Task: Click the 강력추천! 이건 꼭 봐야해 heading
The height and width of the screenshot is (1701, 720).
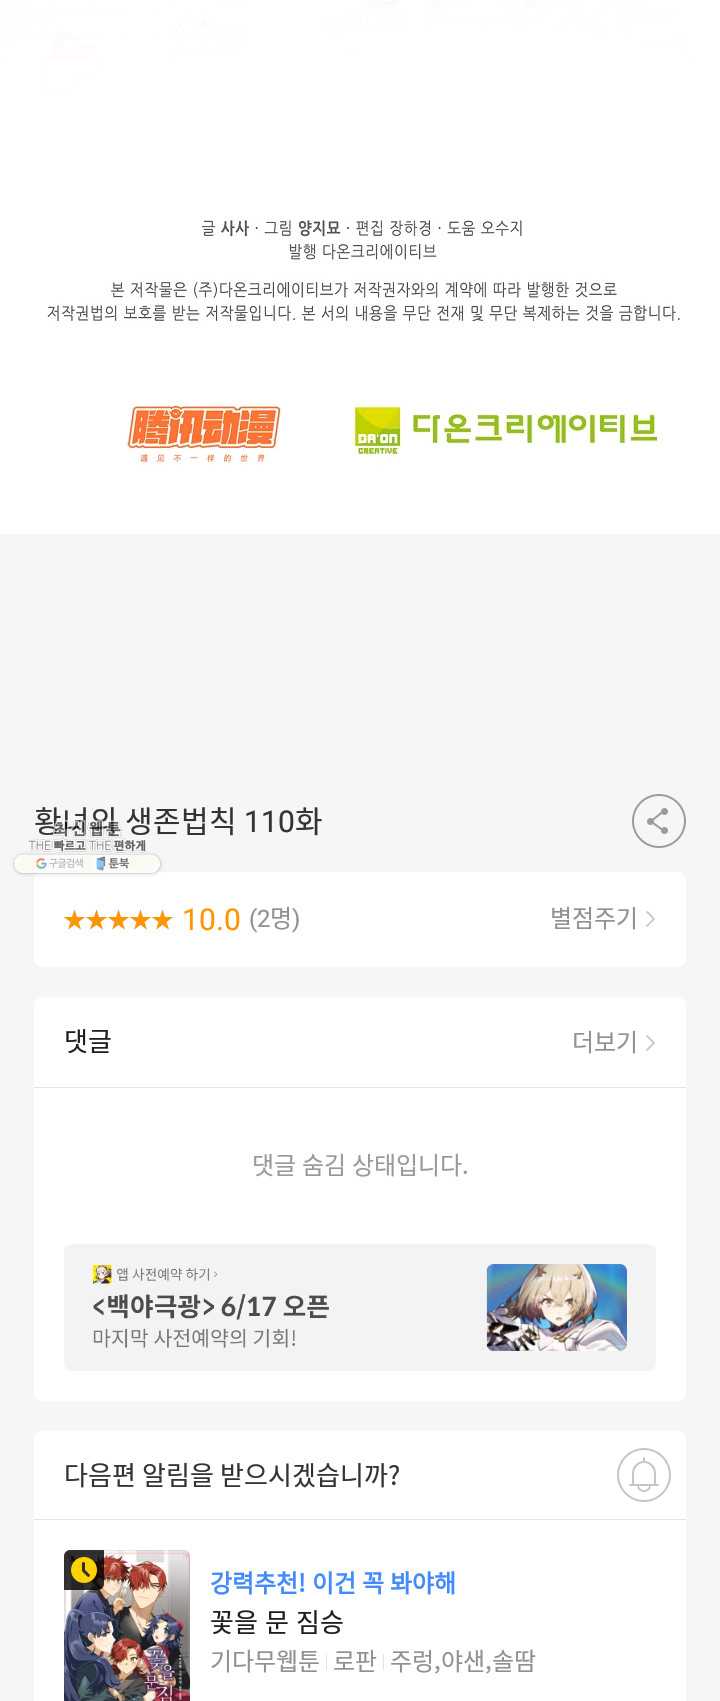Action: 333,1583
